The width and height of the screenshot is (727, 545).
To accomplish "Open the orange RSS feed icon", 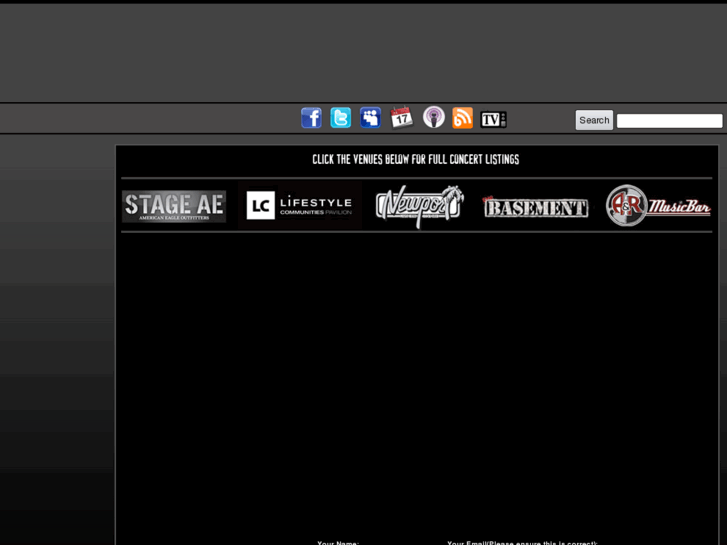I will (x=462, y=118).
